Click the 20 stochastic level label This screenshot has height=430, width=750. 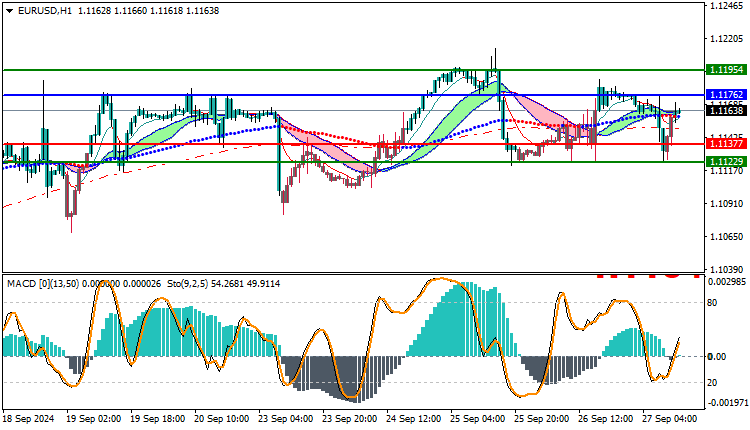712,383
